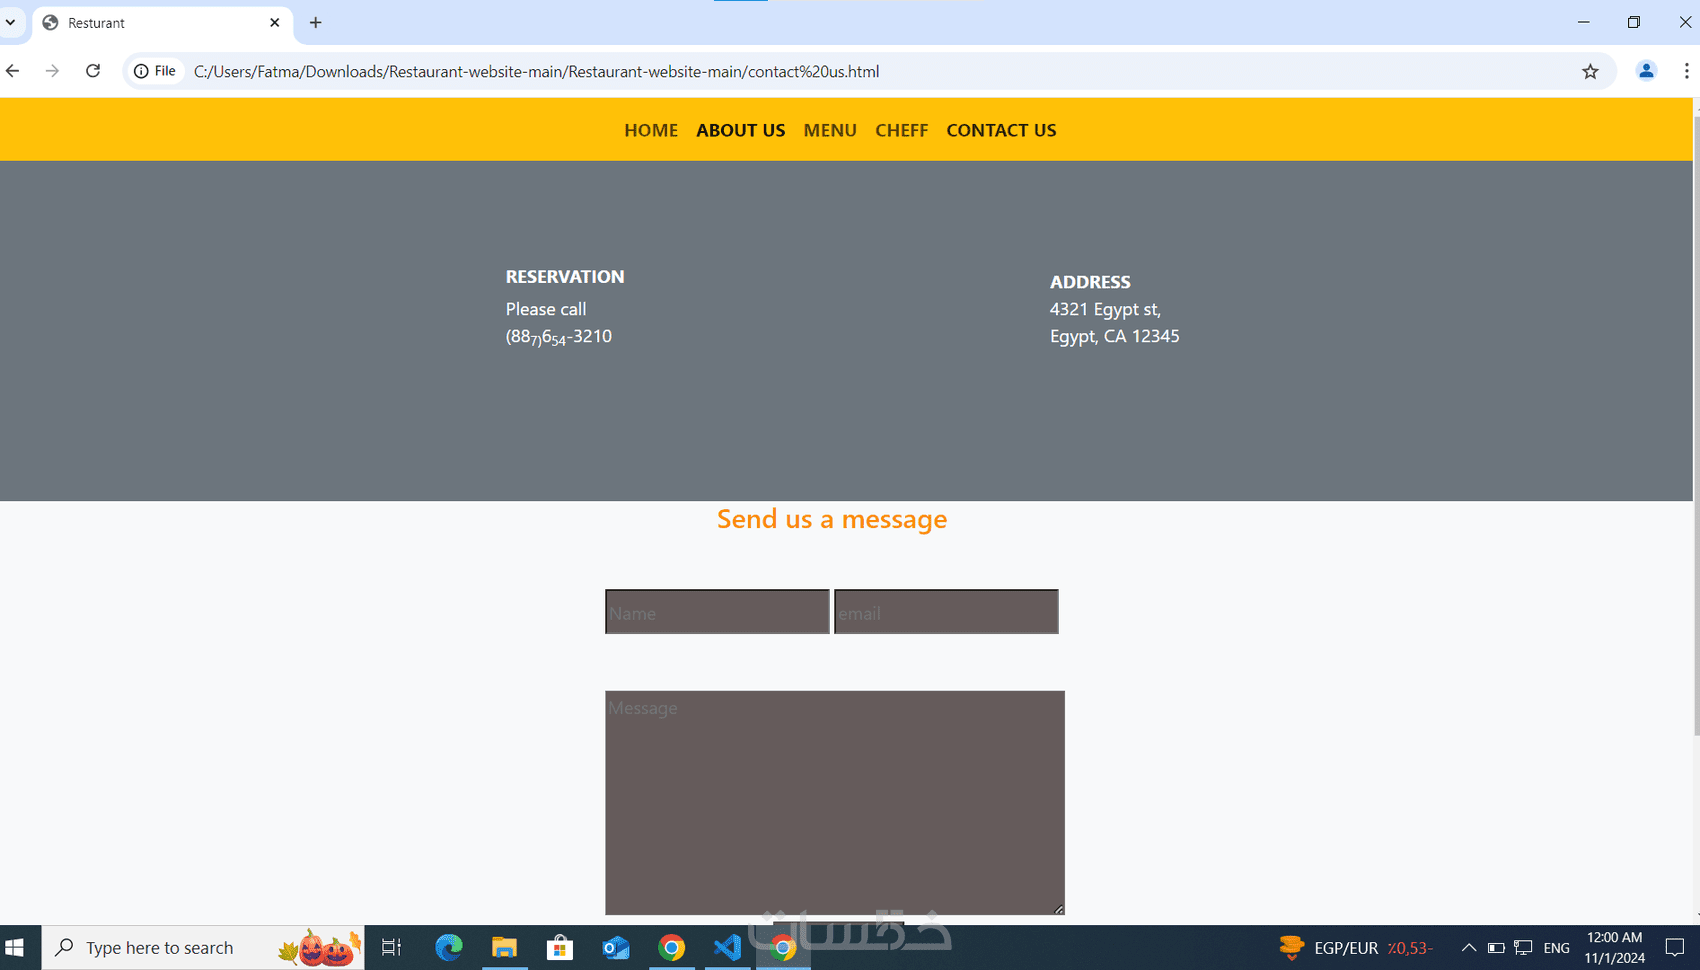This screenshot has width=1700, height=970.
Task: Click the '4321 Egypt st,' address line
Action: click(x=1105, y=310)
